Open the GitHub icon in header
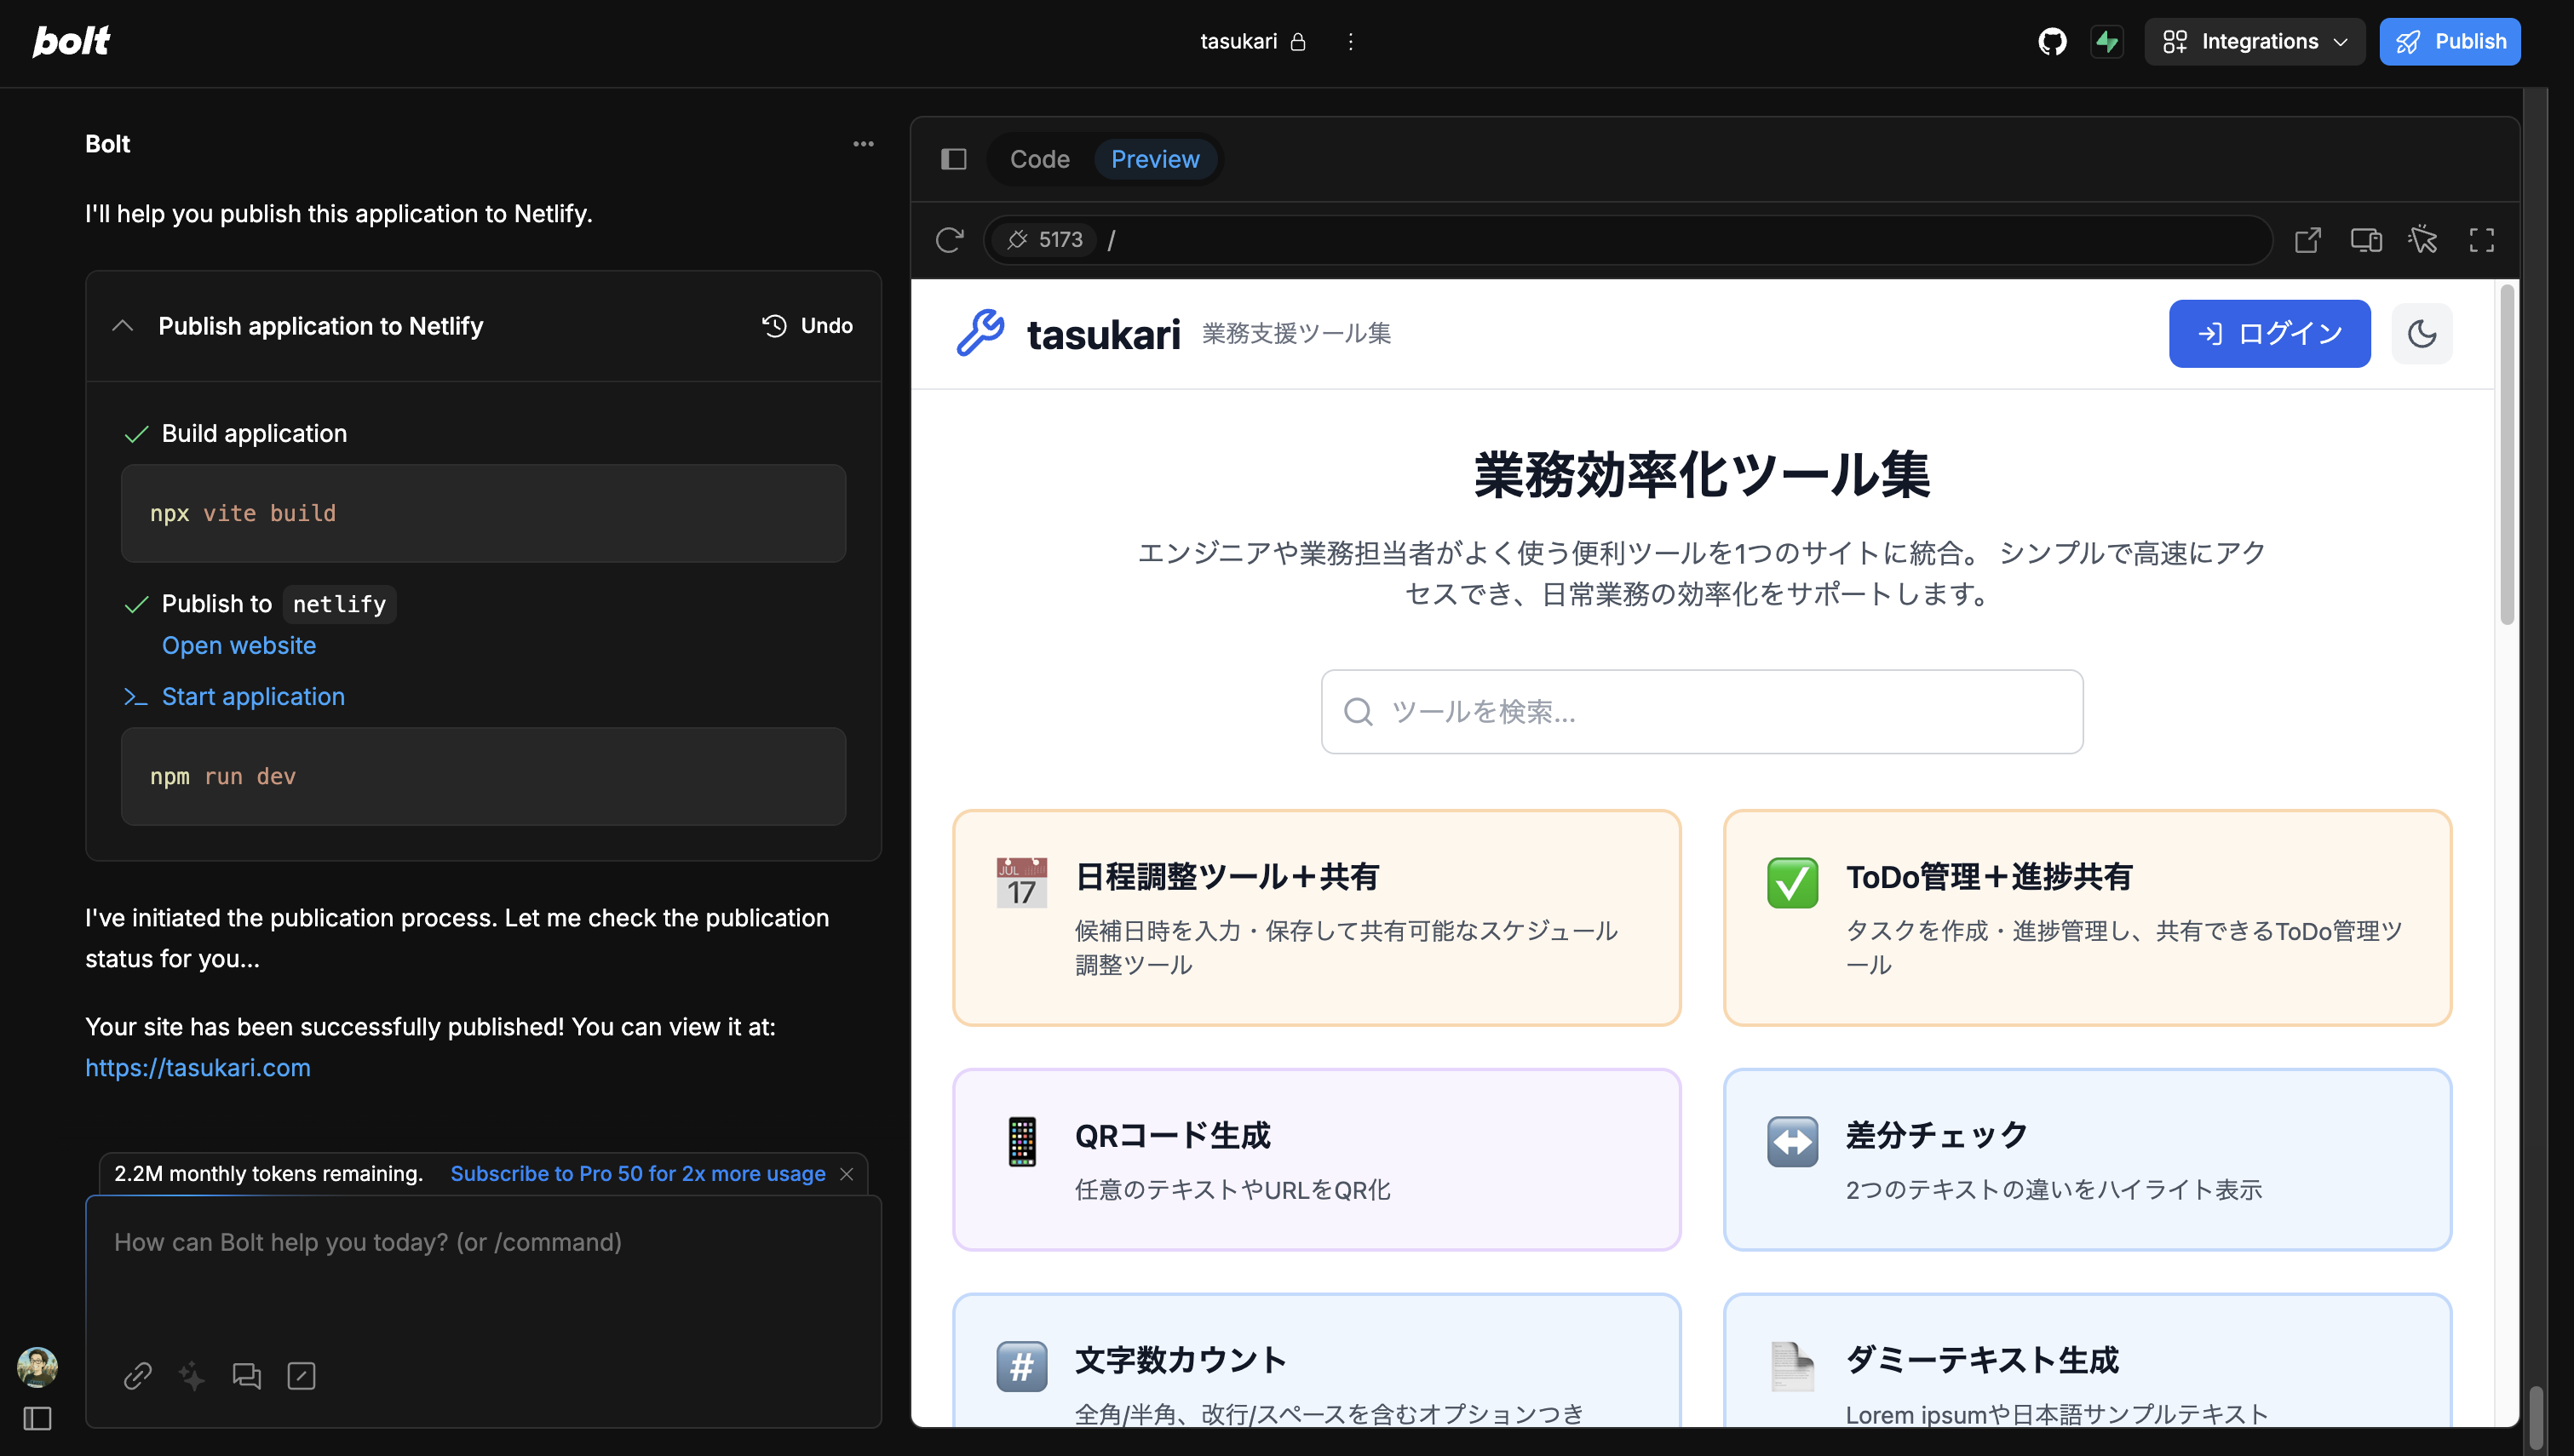 [x=2052, y=41]
